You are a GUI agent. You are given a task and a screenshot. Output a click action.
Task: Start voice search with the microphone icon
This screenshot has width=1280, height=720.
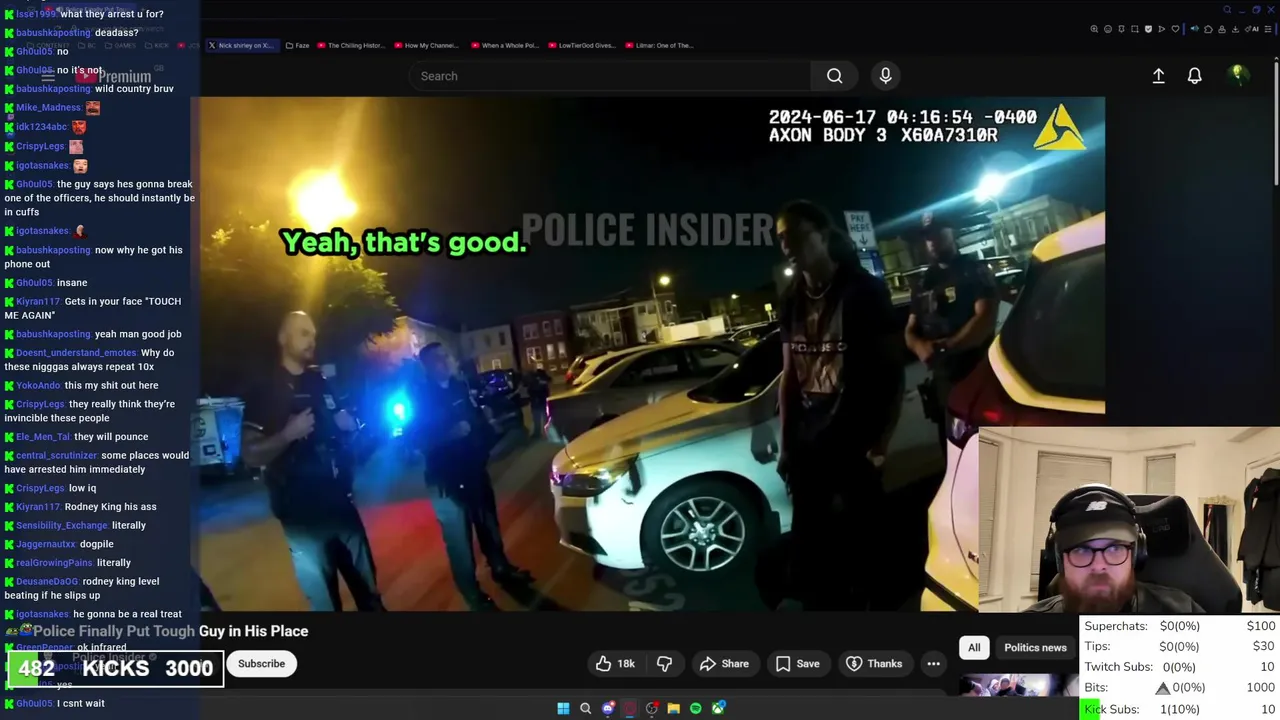coord(885,76)
